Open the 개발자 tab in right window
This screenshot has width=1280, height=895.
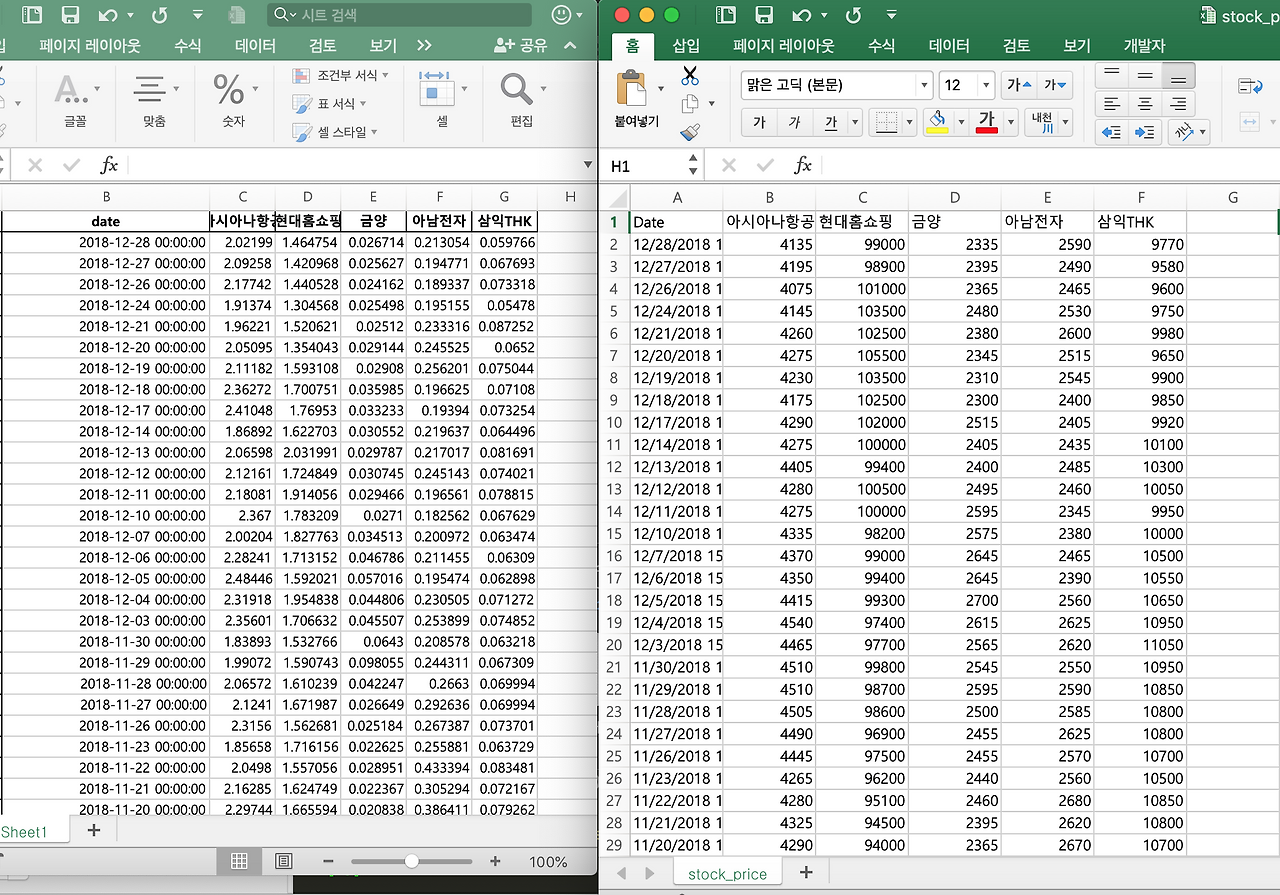tap(1144, 46)
